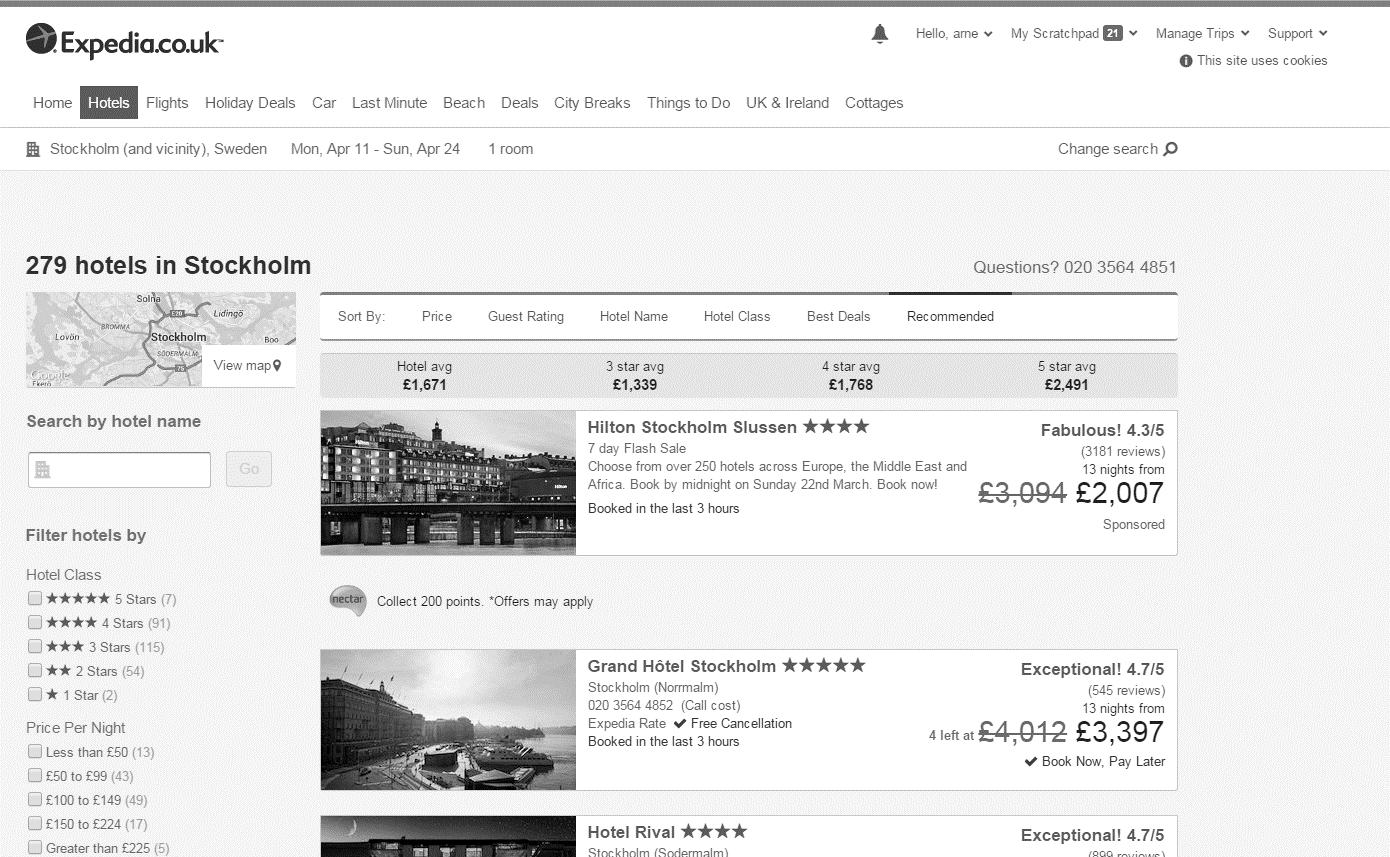Click the magnifier icon next to Change search

pos(1171,149)
